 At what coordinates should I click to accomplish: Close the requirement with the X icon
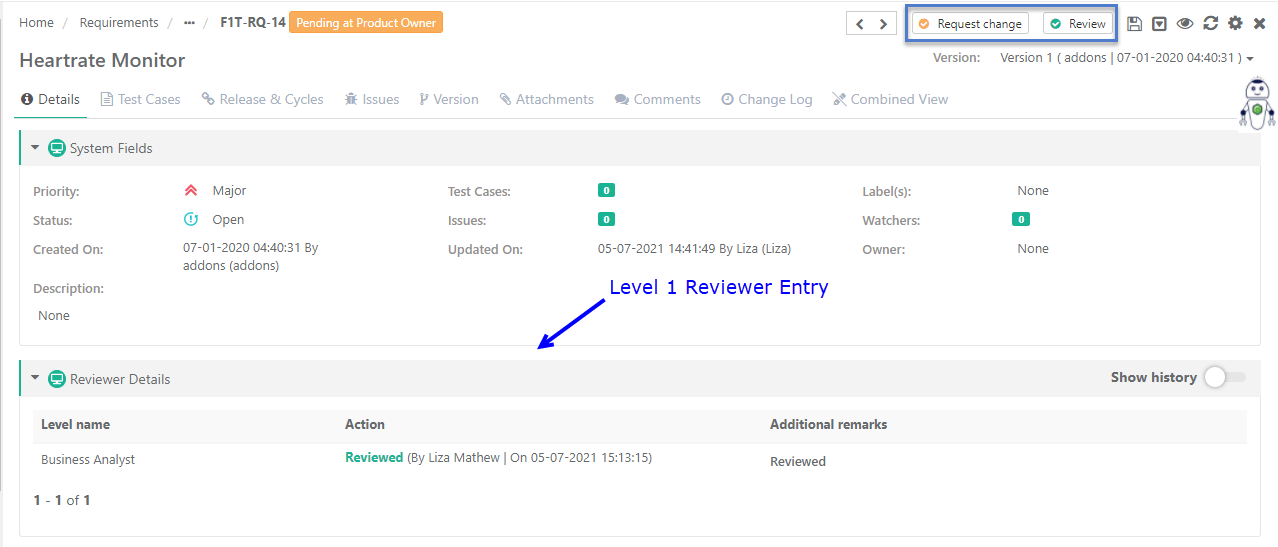1260,24
